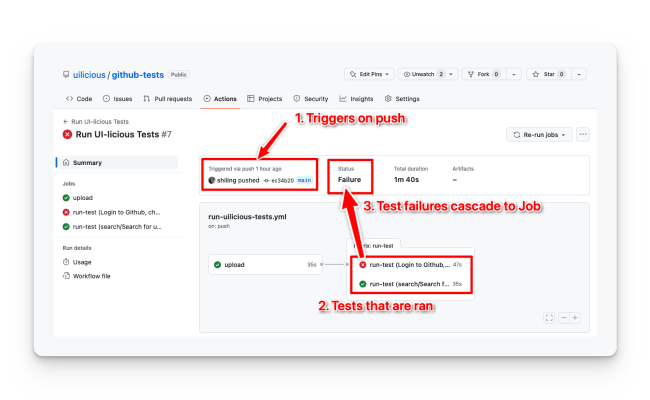Click the red failure icon beside run title
Screen dimensions: 650x400
pyautogui.click(x=67, y=134)
